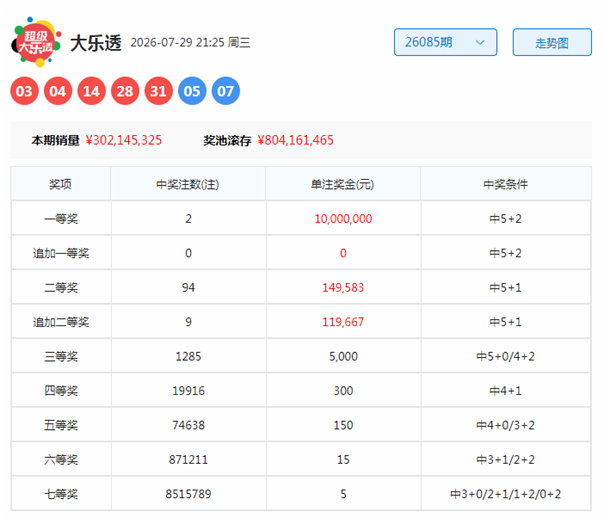Click the red ball numbered 31

point(159,91)
